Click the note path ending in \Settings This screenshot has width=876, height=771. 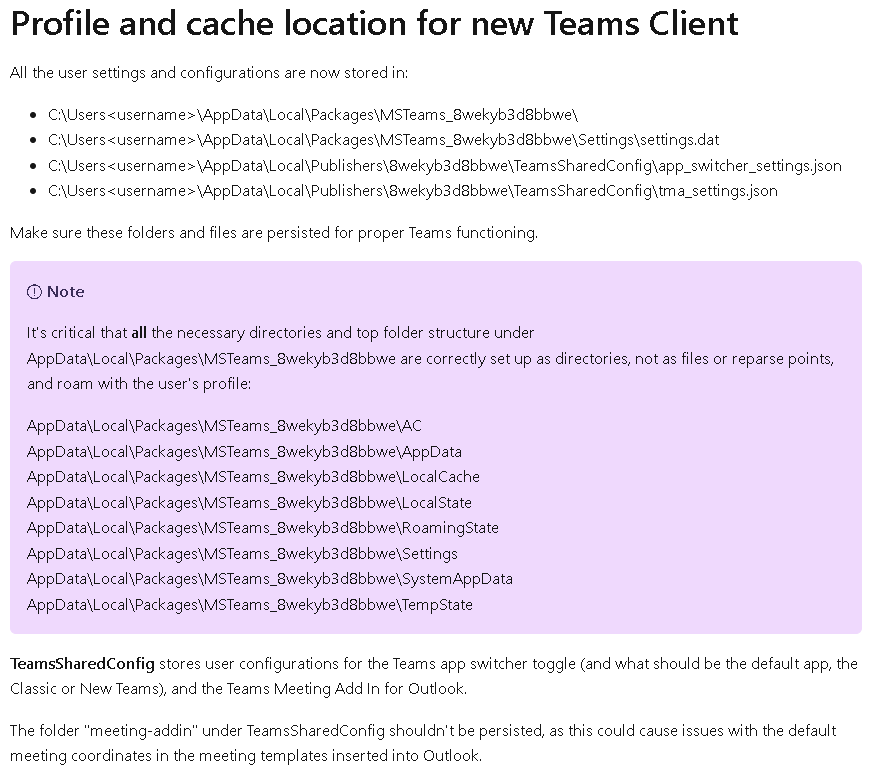[242, 554]
